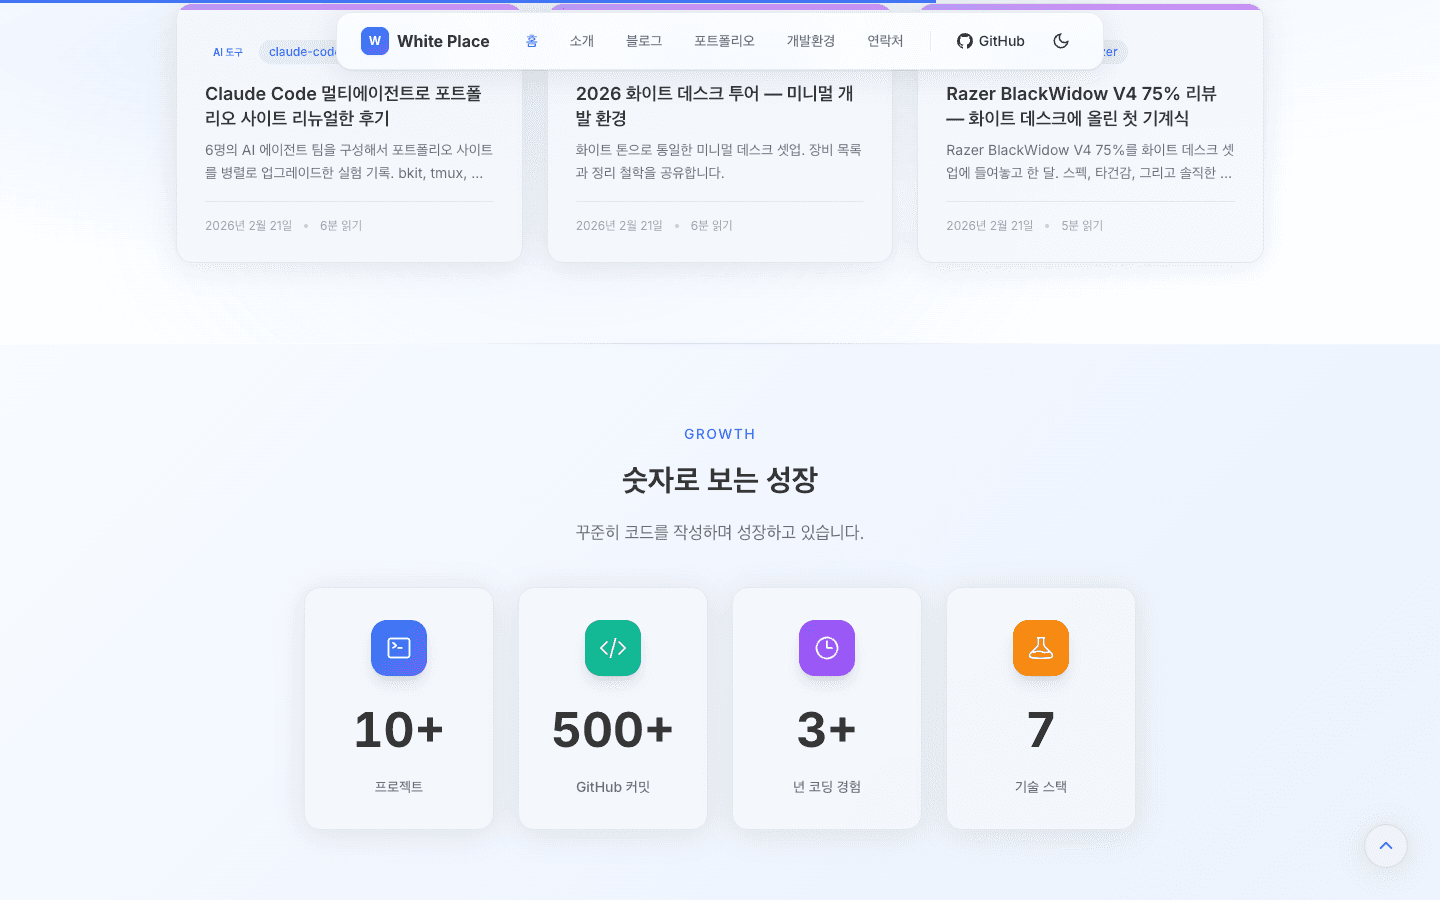Open the Razer BlackWidow V4 리뷰 post

click(1090, 105)
